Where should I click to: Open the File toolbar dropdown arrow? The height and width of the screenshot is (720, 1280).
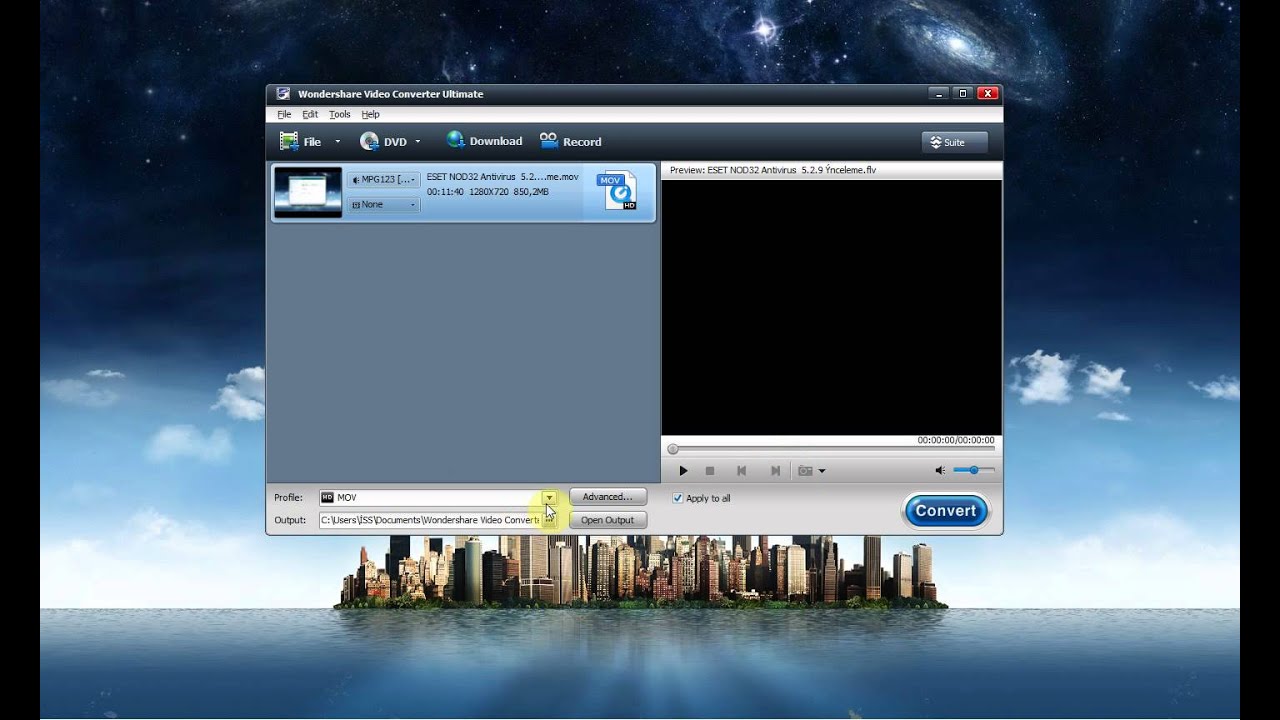click(x=337, y=141)
